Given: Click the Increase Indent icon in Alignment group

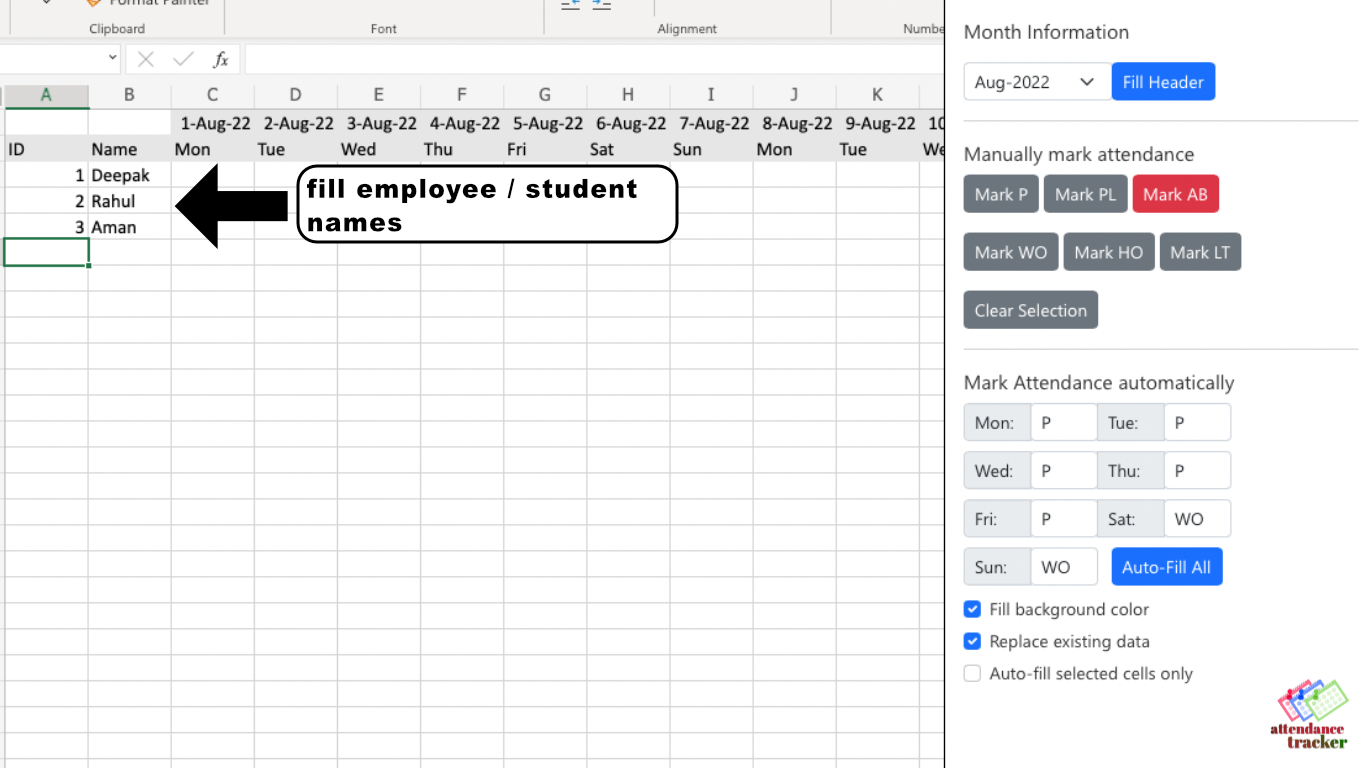Looking at the screenshot, I should (599, 5).
